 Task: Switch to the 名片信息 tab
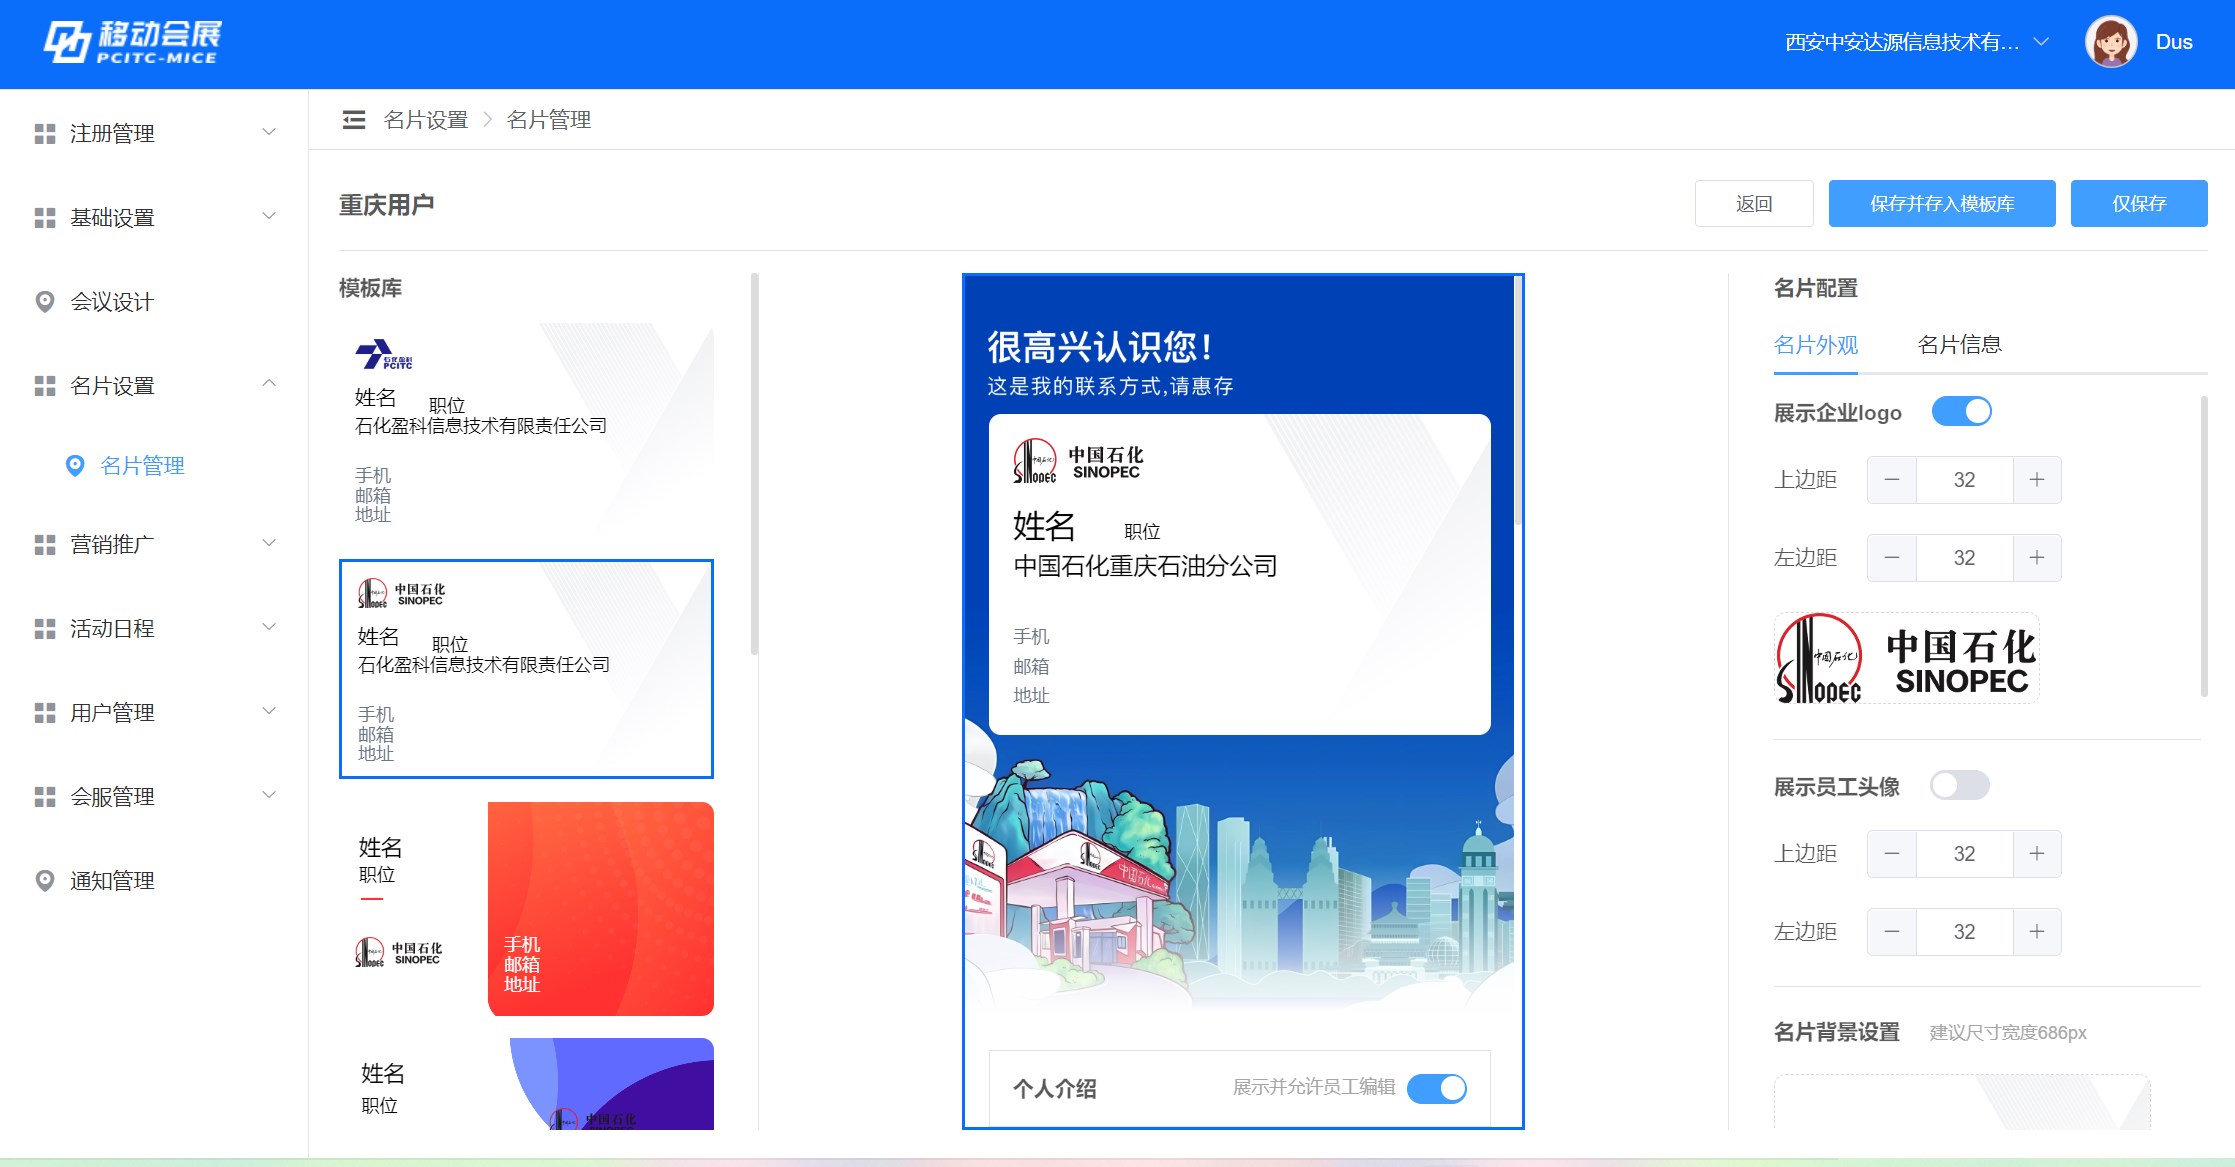tap(1960, 345)
